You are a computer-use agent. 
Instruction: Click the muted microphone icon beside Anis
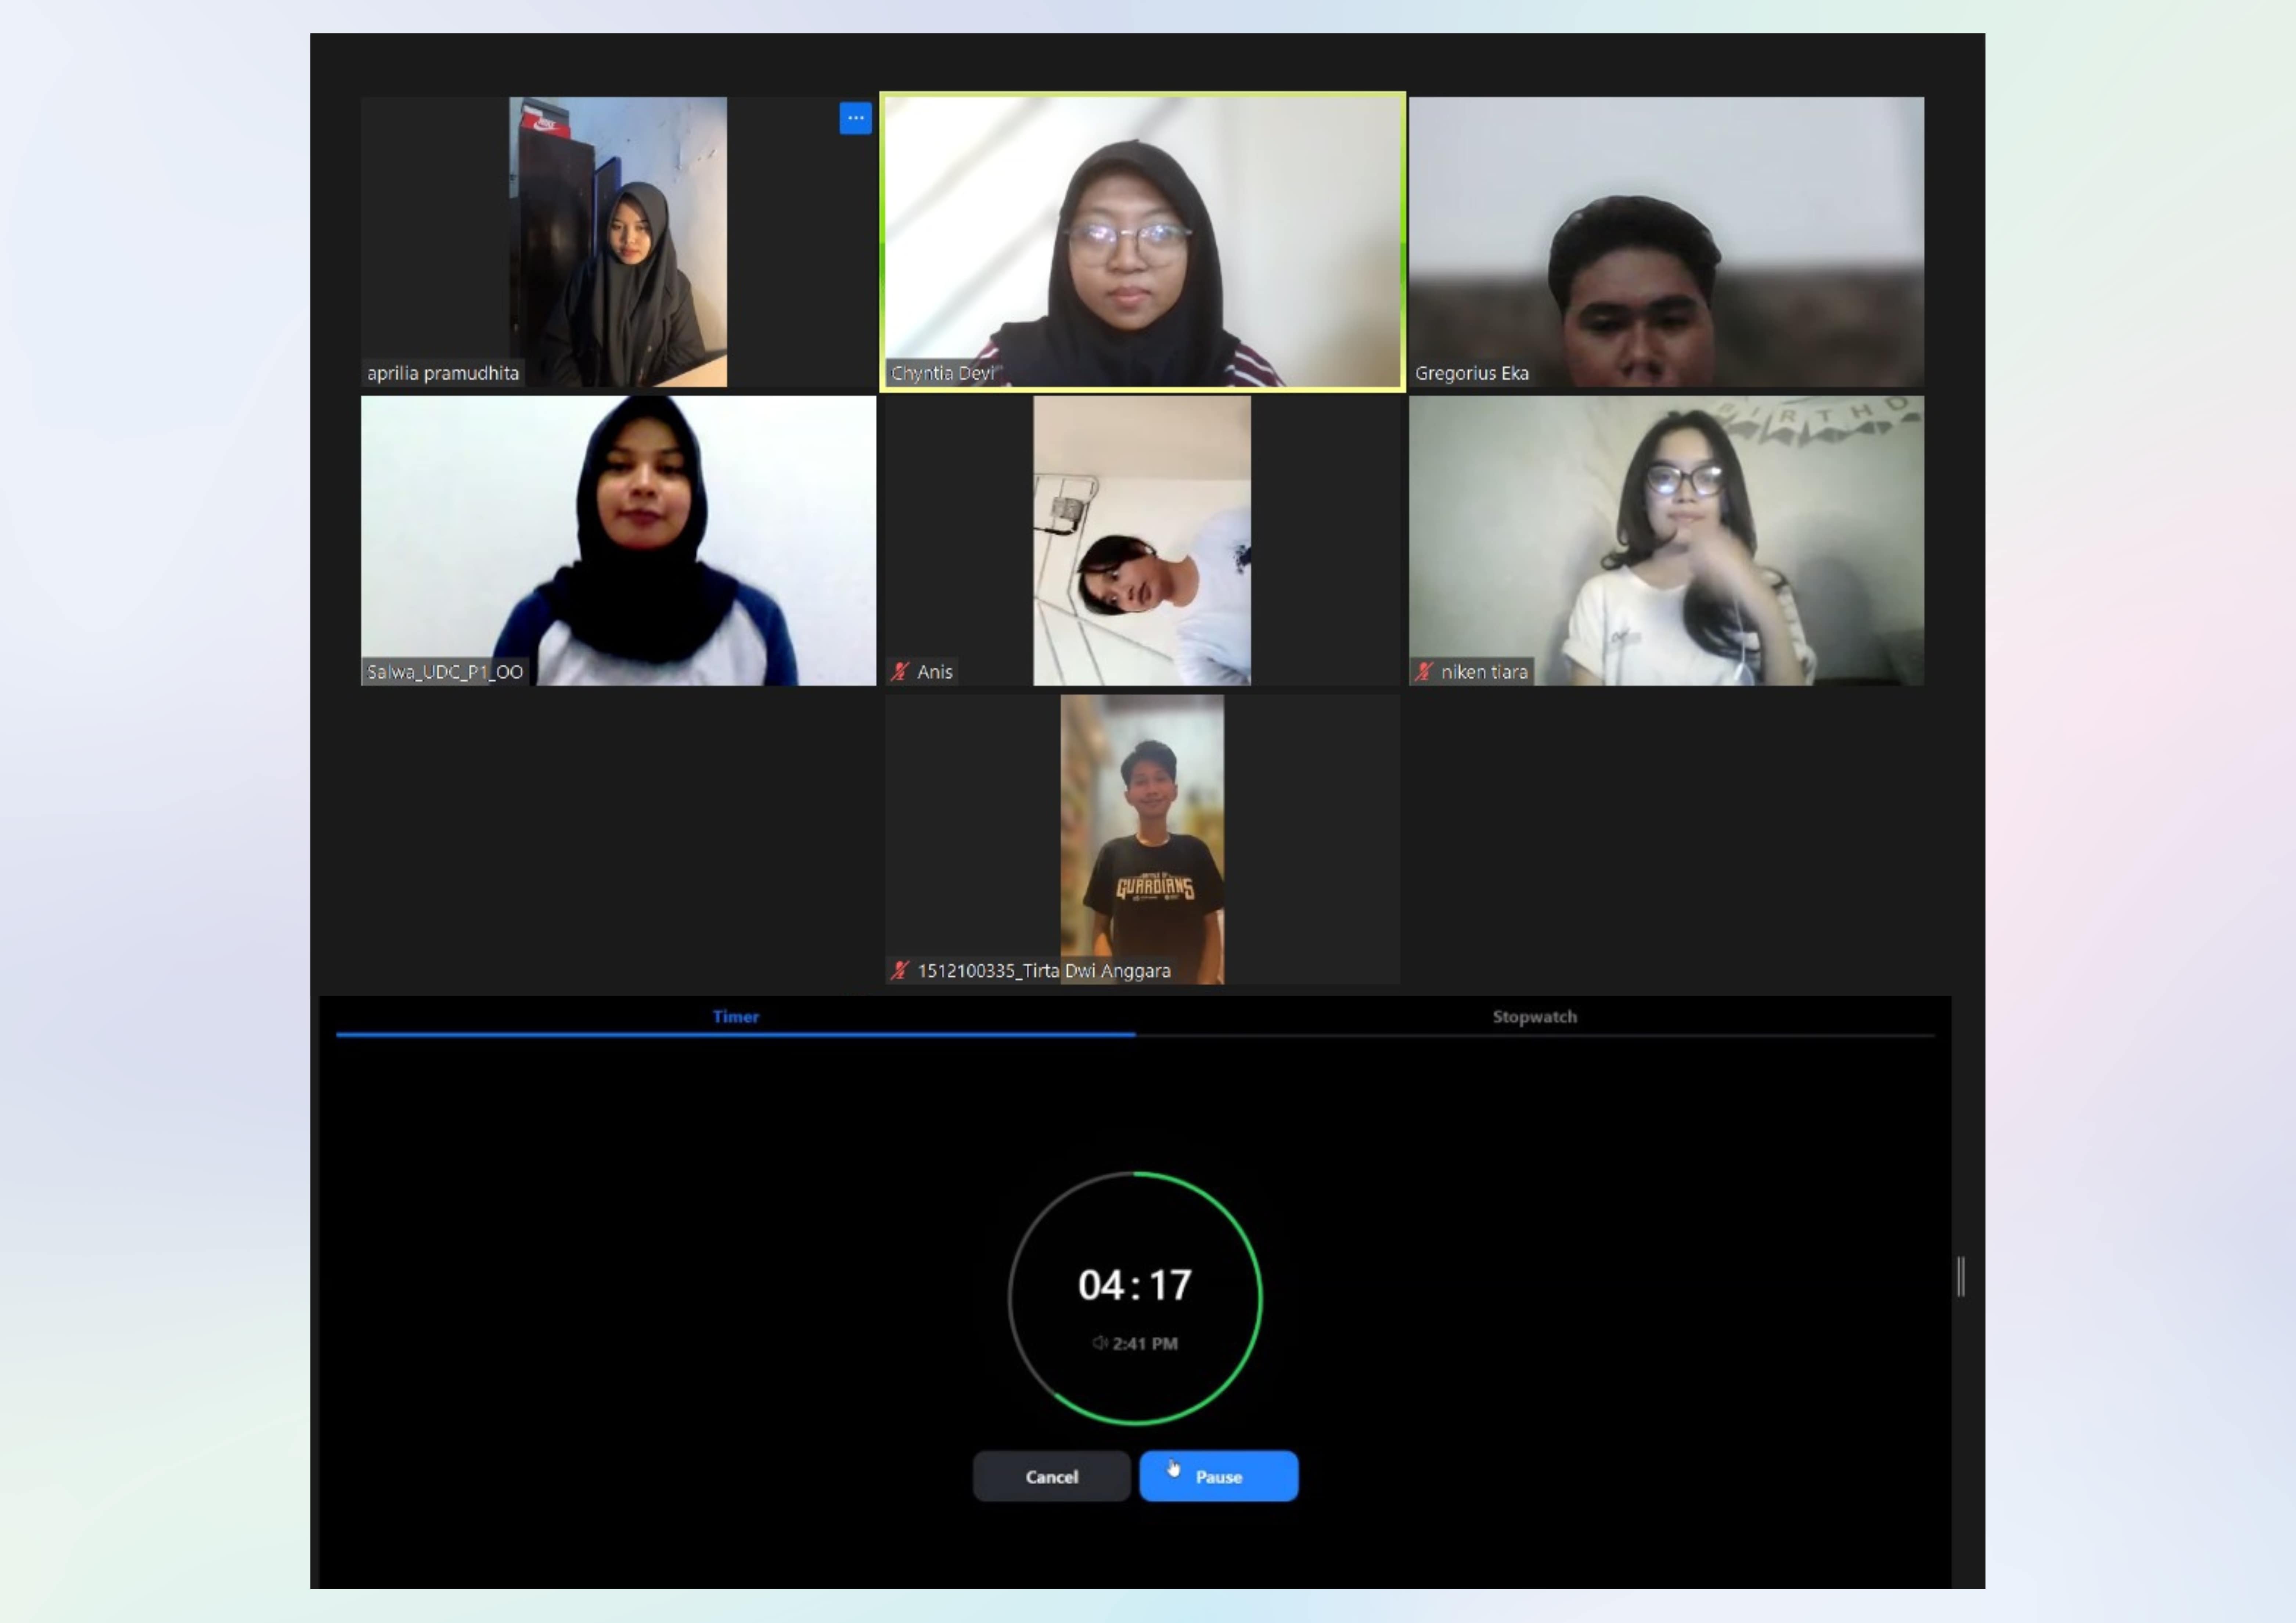pos(900,672)
